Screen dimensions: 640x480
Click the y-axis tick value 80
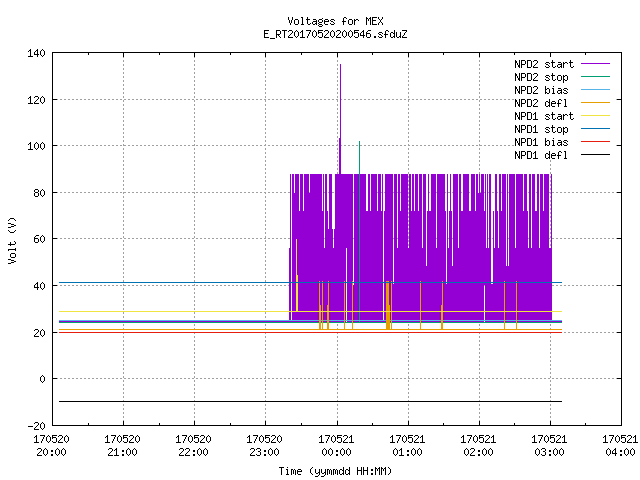[39, 193]
